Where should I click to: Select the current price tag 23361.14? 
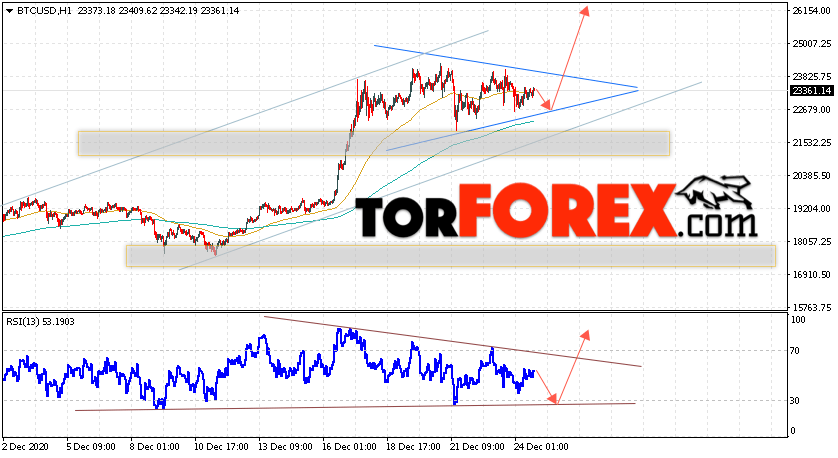point(811,91)
